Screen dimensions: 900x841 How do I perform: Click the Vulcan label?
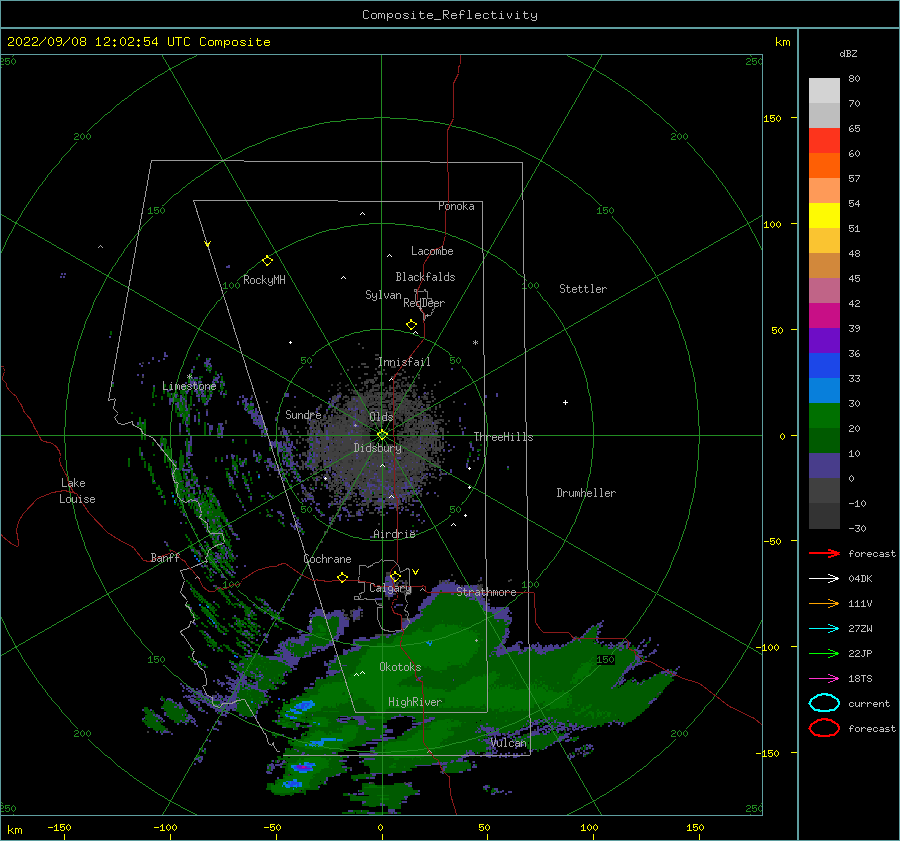pos(508,743)
